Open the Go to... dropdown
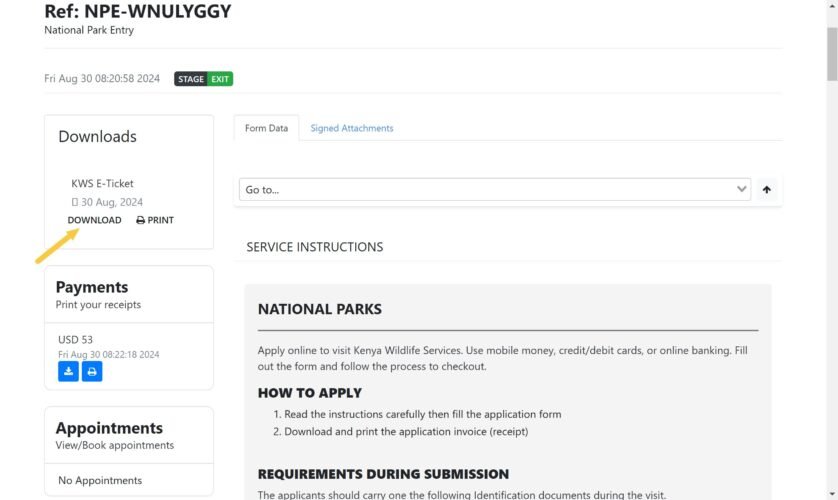Viewport: 838px width, 500px height. [x=495, y=190]
